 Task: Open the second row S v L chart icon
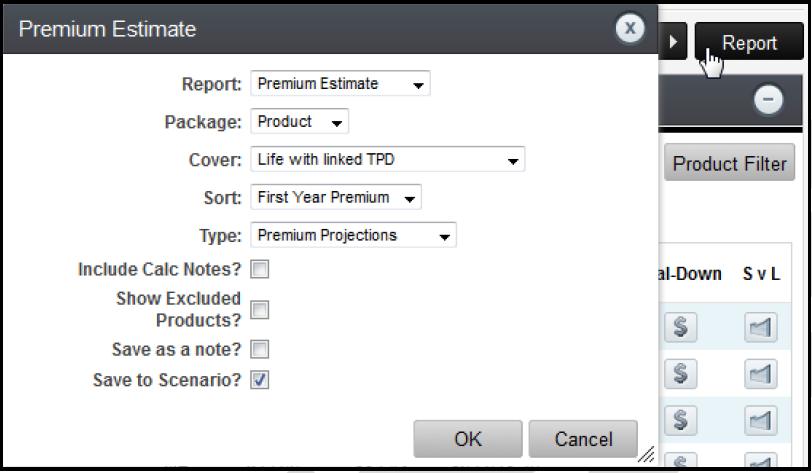tap(760, 374)
